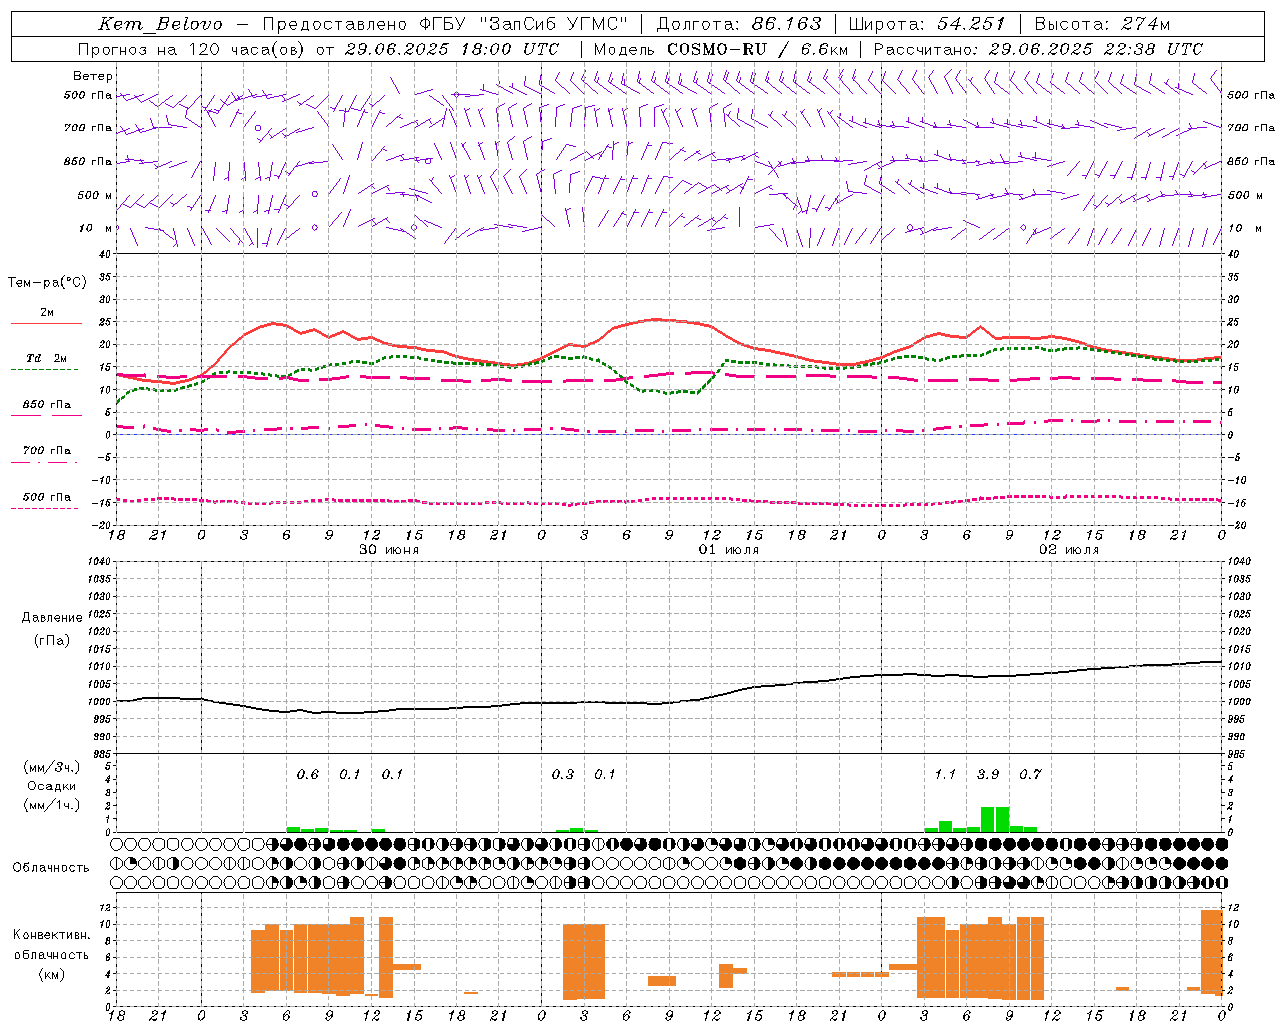Click the Ветер wind panel label

tap(93, 76)
